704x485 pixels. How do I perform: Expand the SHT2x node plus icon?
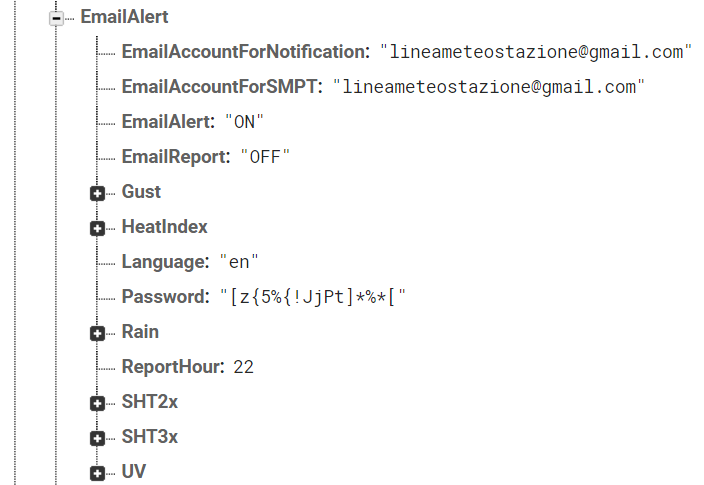click(97, 404)
